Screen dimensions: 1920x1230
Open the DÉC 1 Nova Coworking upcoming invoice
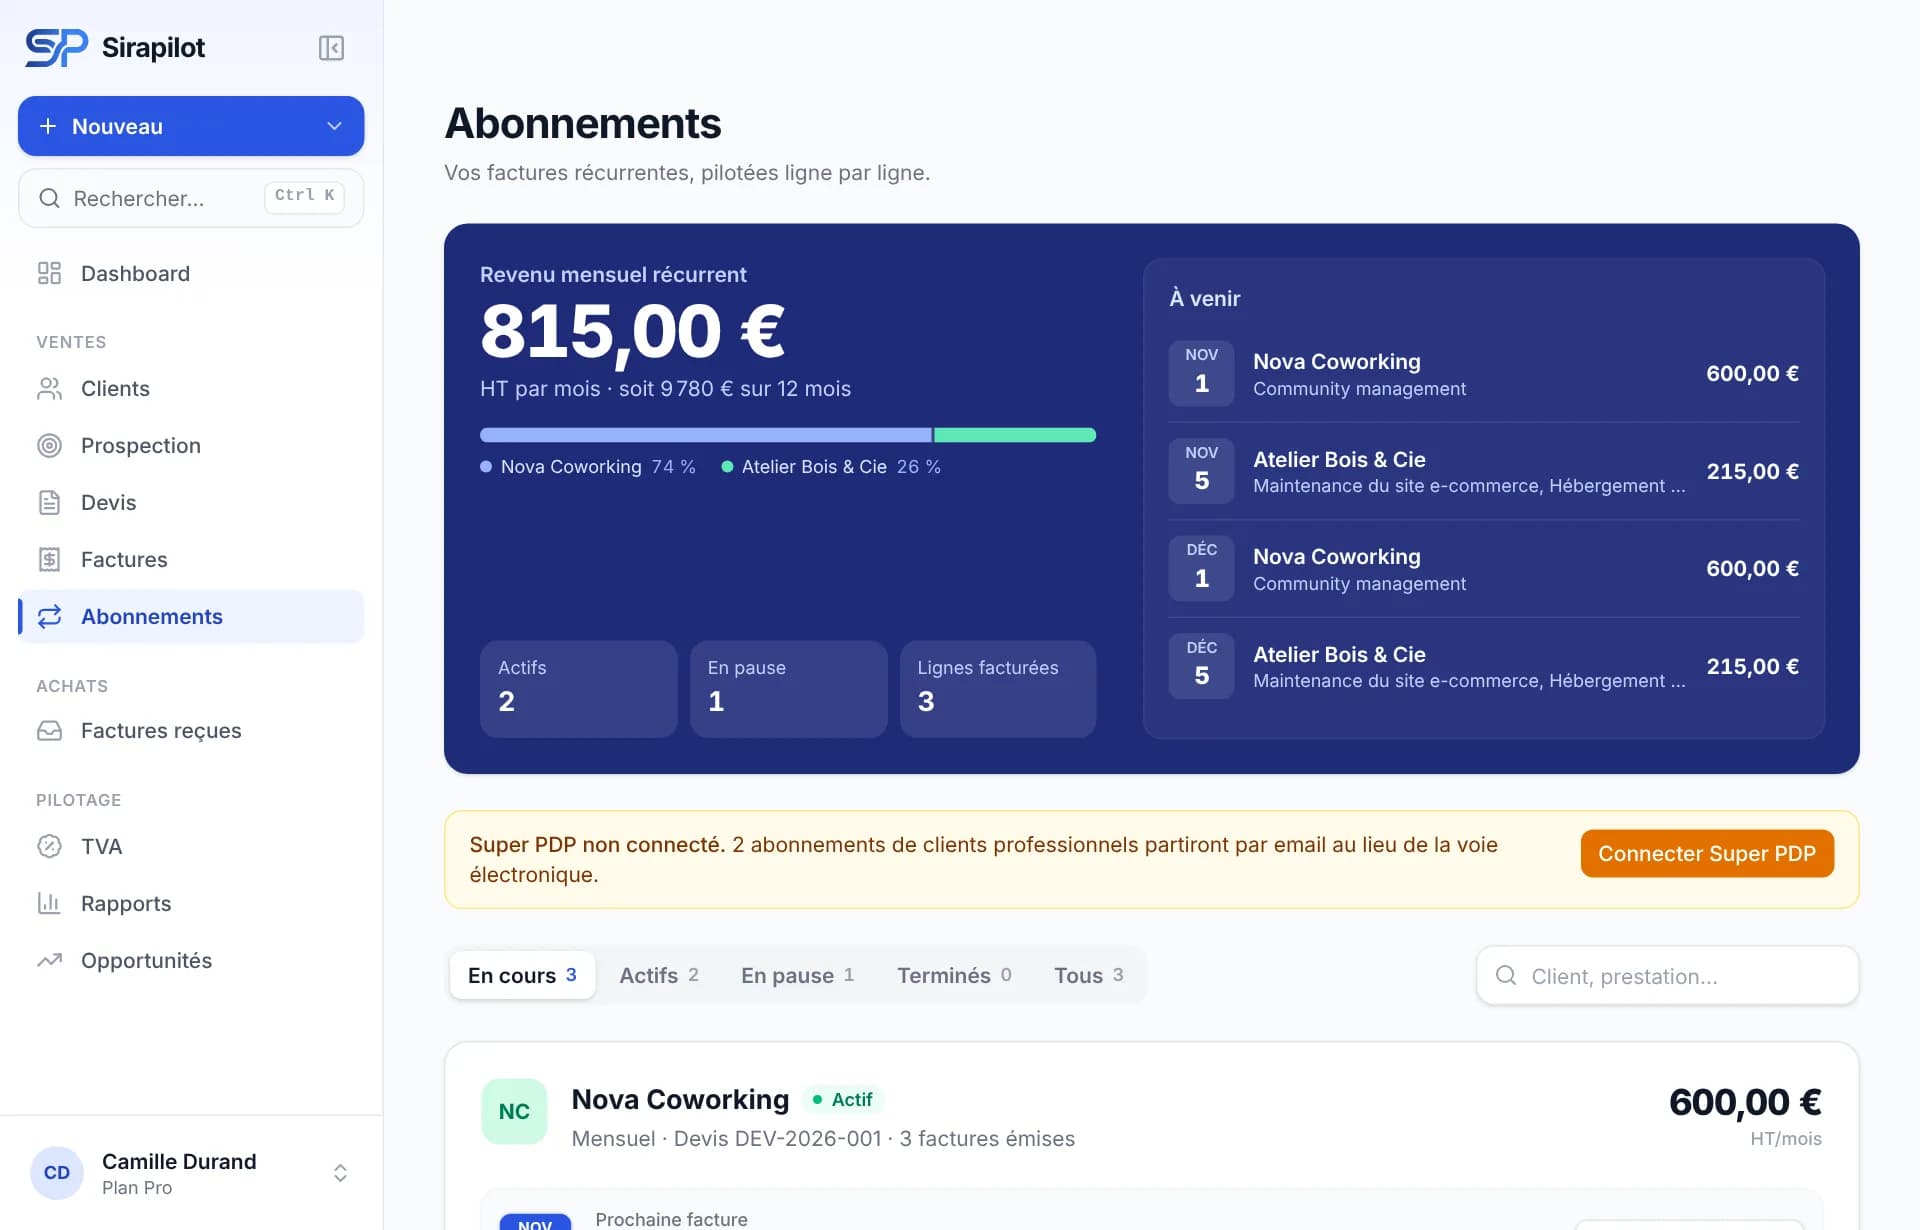click(1484, 569)
